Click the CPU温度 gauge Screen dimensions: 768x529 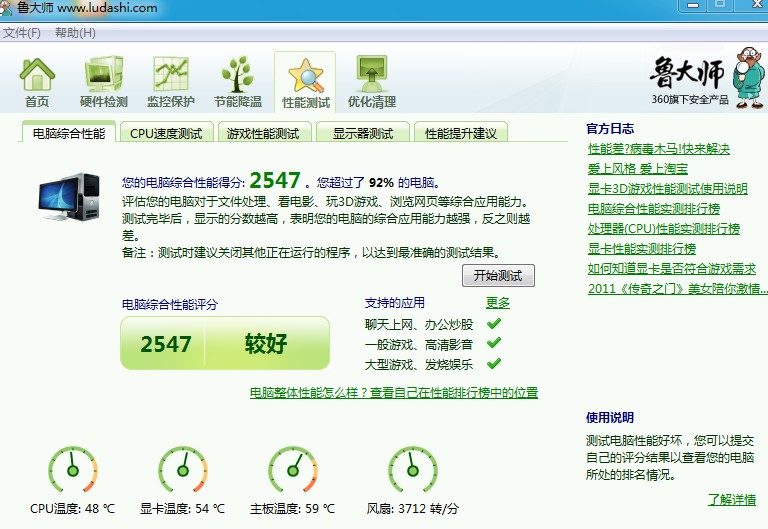pyautogui.click(x=72, y=469)
